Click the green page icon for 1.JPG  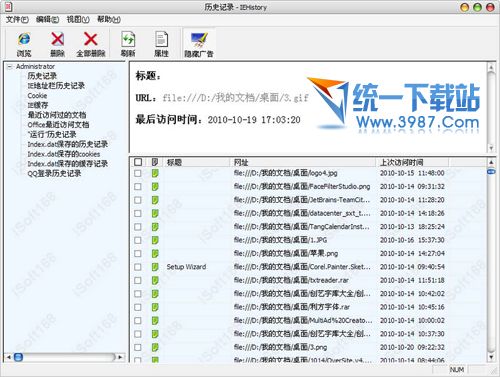[x=155, y=240]
